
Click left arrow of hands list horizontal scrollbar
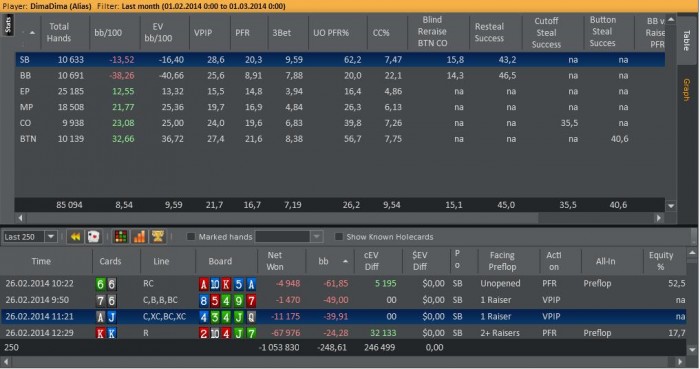pos(5,362)
